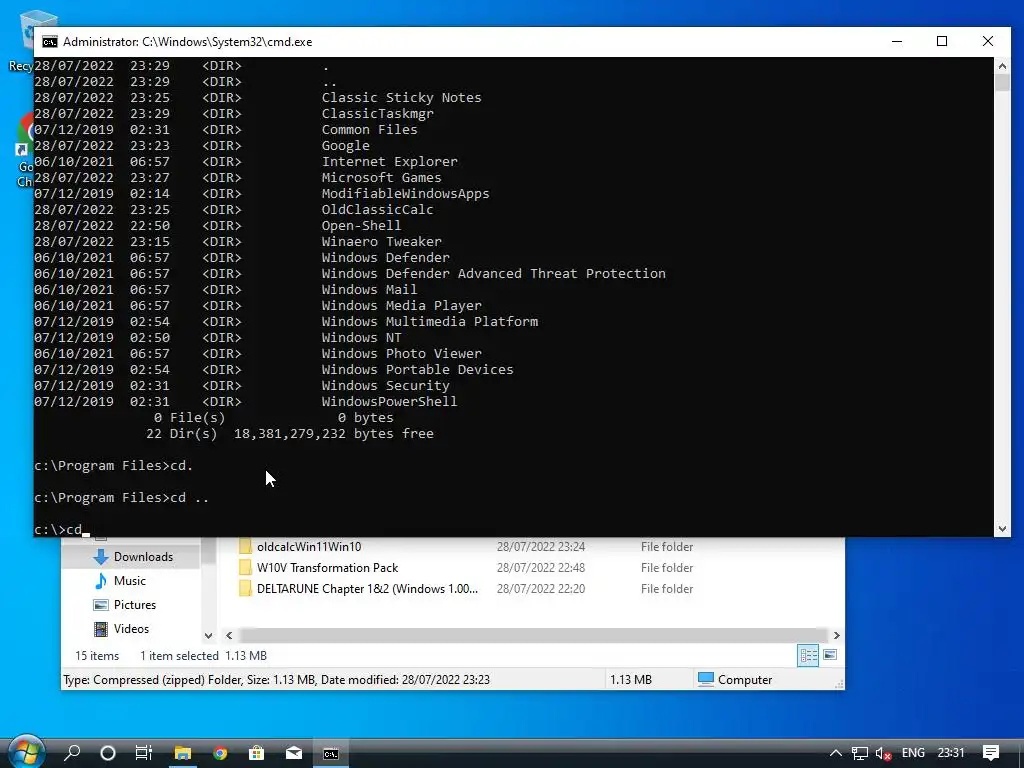
Task: Launch Chrome from taskbar
Action: (220, 753)
